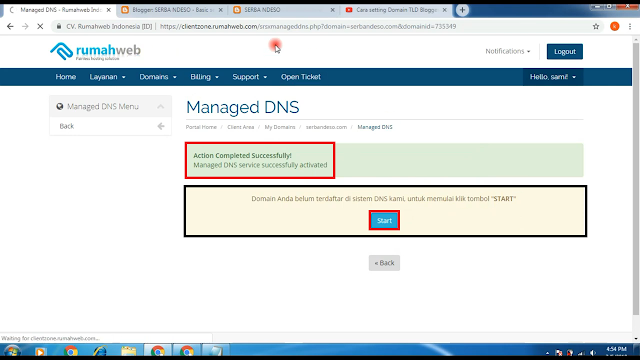Open Internet Explorer from the taskbar
This screenshot has height=360, width=640.
click(x=100, y=351)
